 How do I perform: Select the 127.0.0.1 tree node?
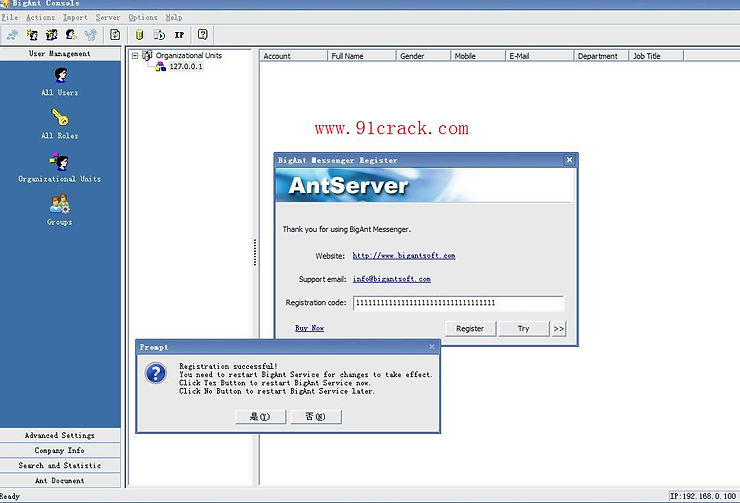tap(186, 67)
